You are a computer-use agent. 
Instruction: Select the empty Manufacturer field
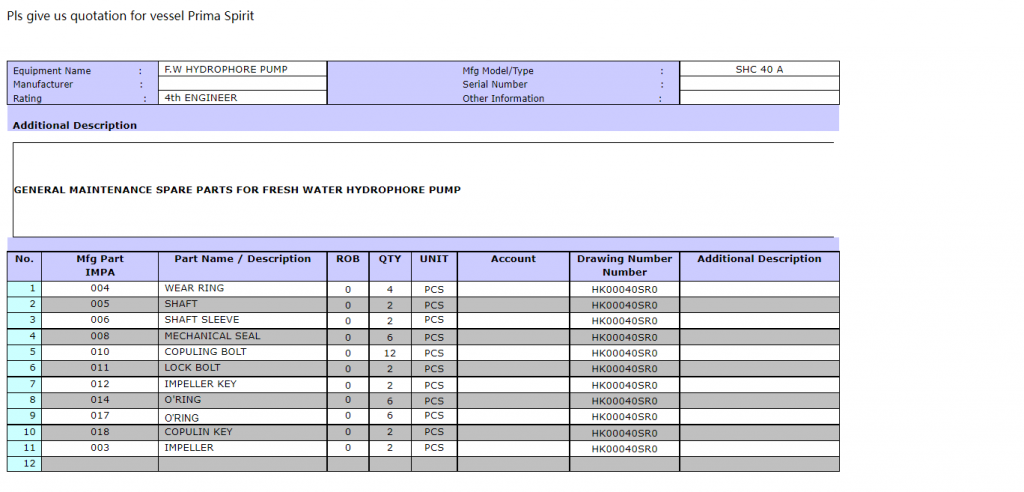pos(243,84)
